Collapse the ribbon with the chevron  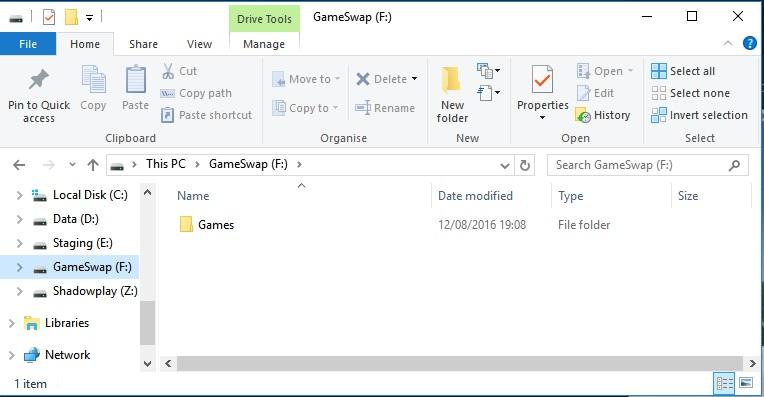(x=728, y=43)
